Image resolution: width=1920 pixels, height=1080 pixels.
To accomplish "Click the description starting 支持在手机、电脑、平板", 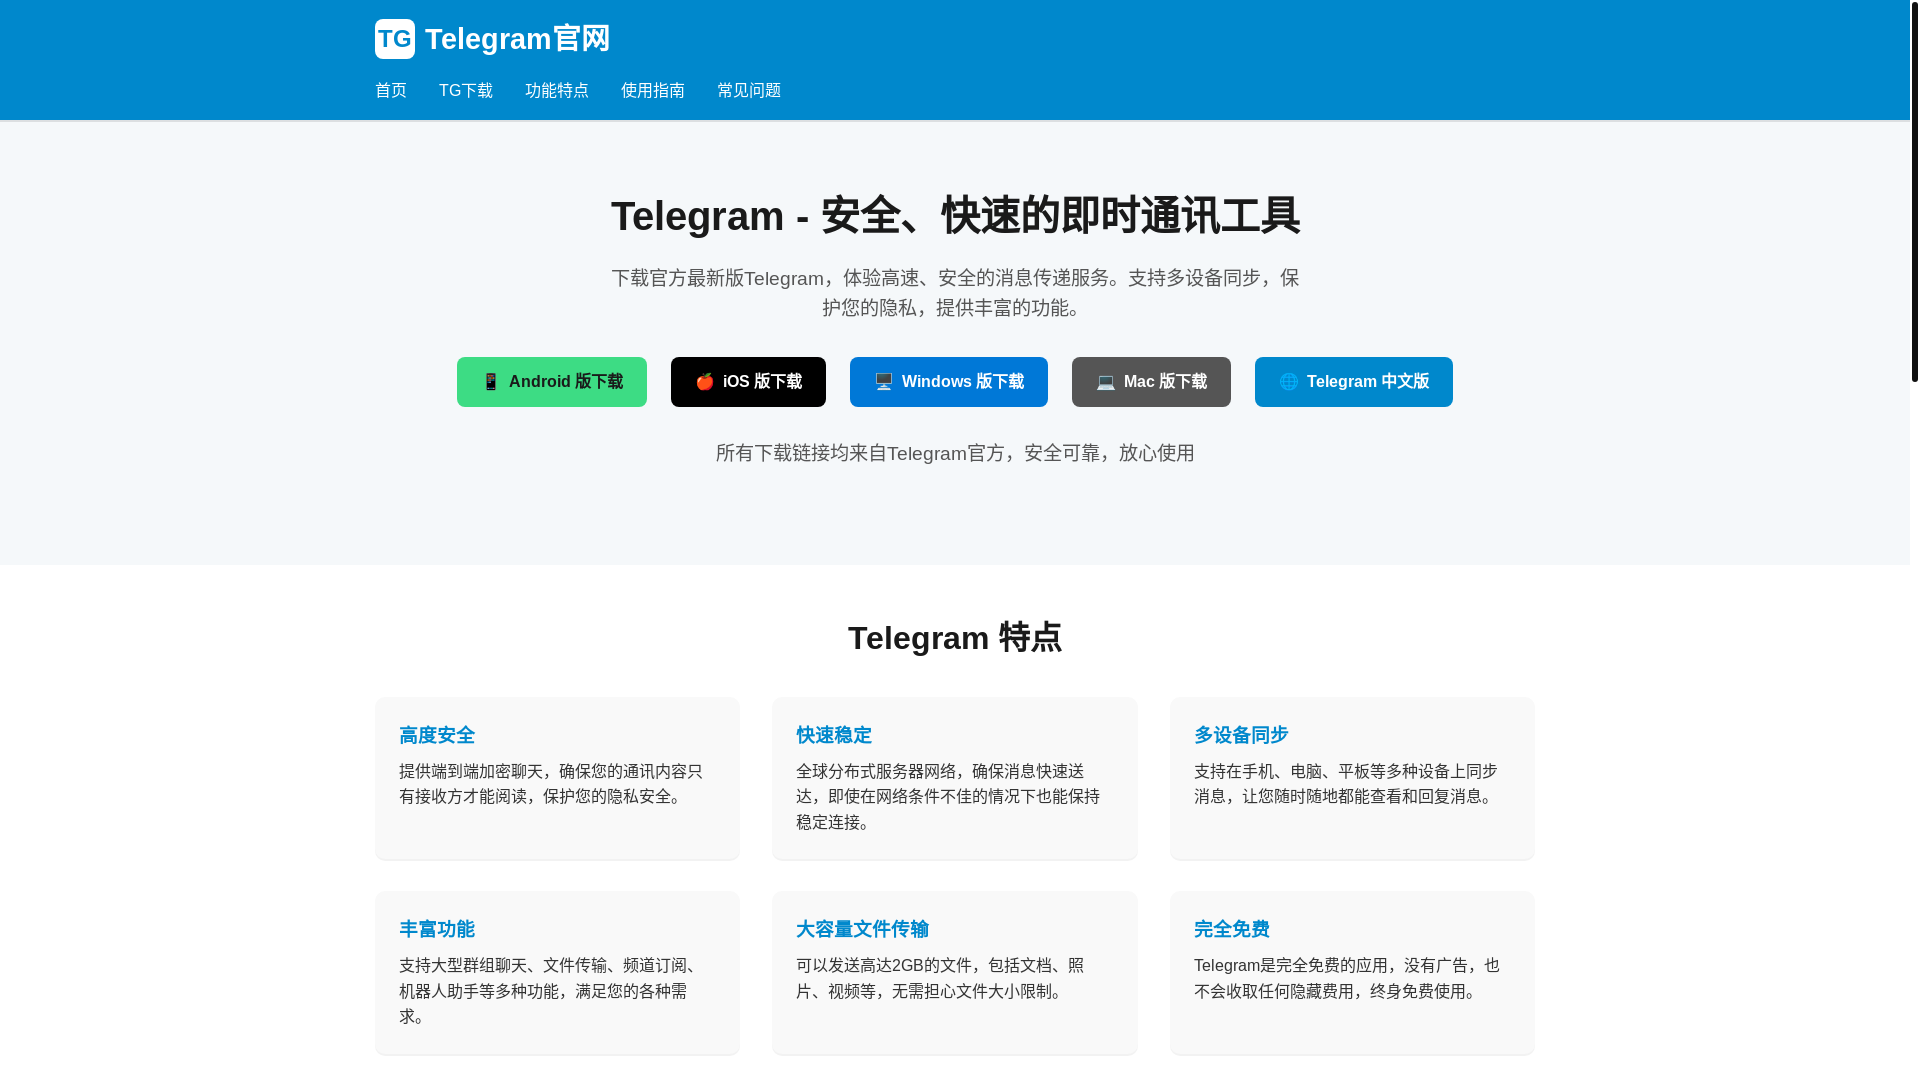I will [1346, 784].
